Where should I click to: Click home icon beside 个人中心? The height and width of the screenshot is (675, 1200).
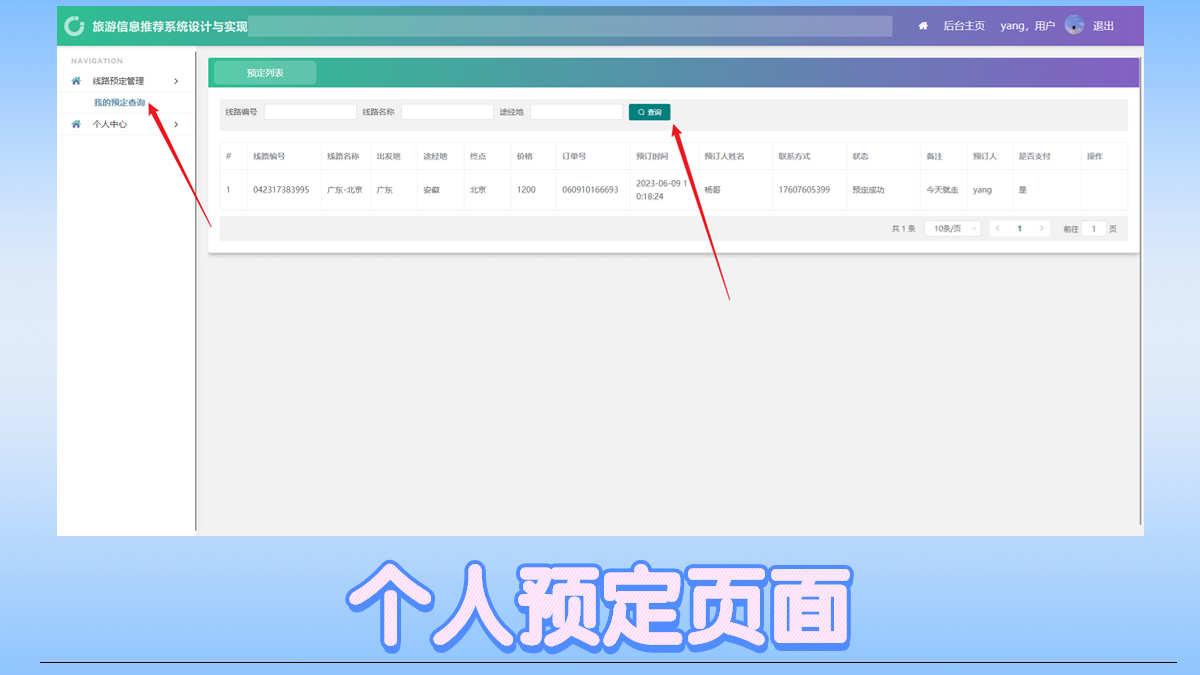(x=76, y=124)
